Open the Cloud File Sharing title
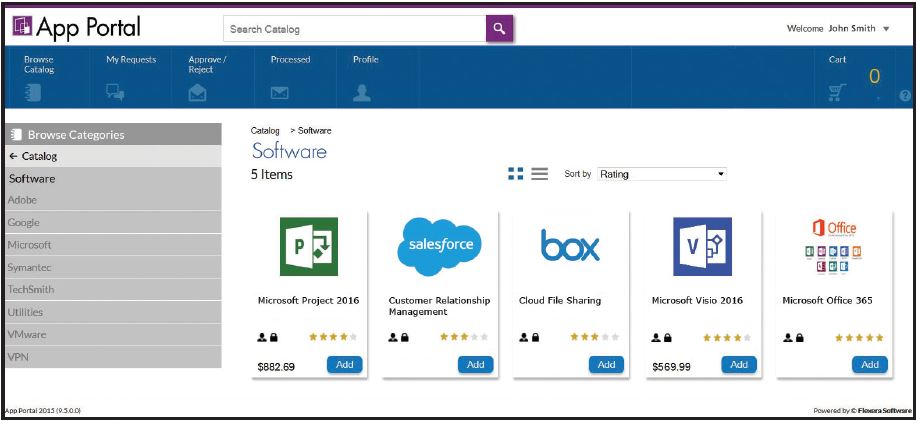The image size is (917, 421). click(560, 301)
